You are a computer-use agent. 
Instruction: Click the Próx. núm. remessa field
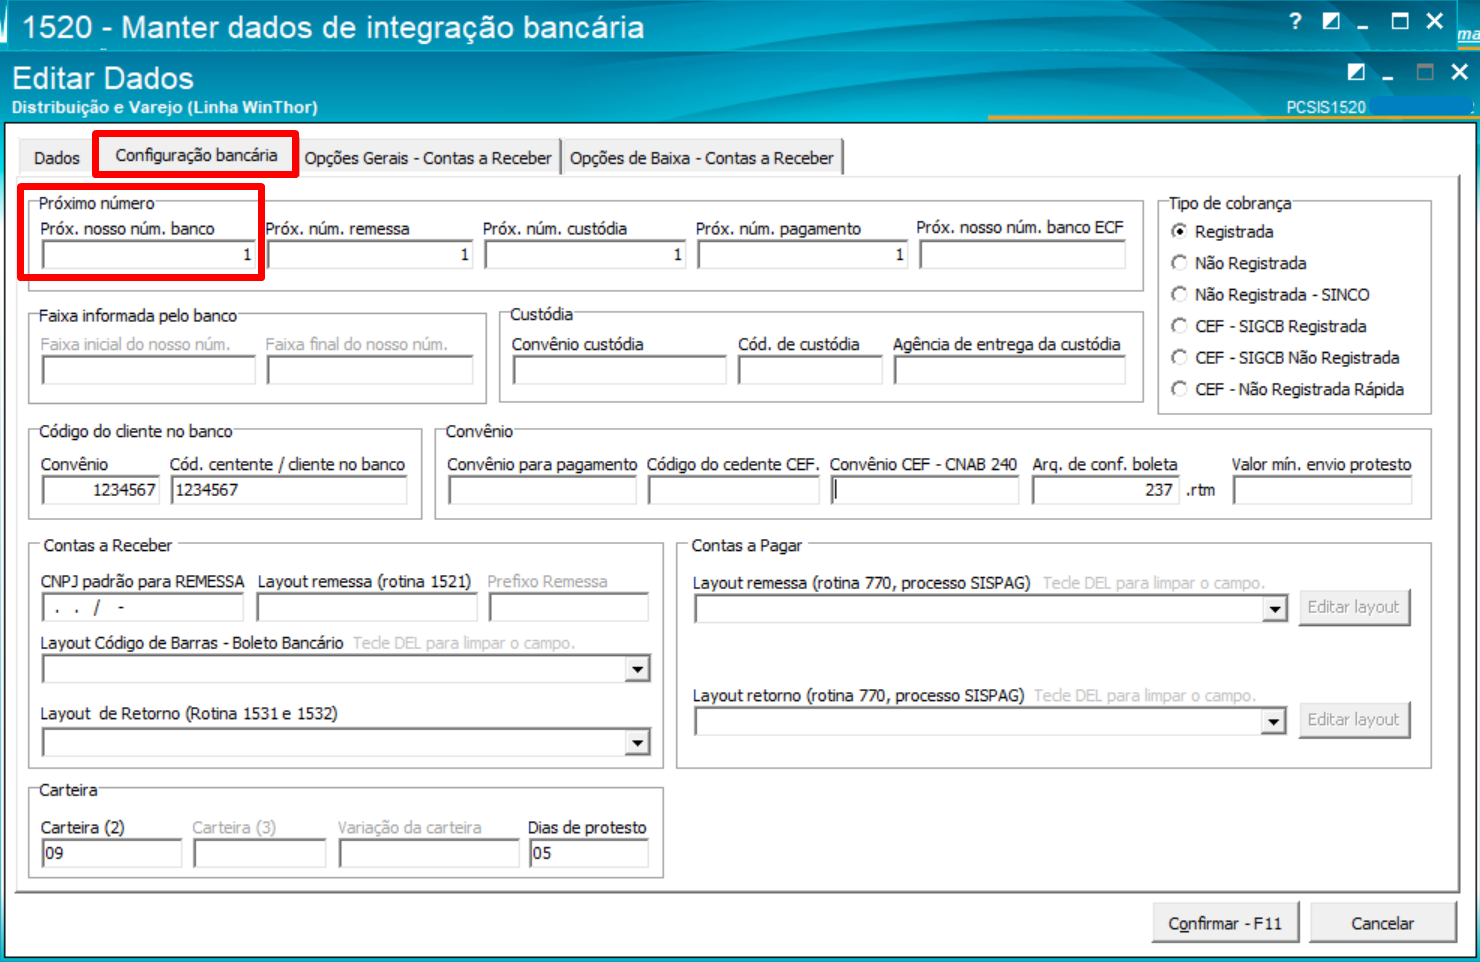tap(370, 255)
